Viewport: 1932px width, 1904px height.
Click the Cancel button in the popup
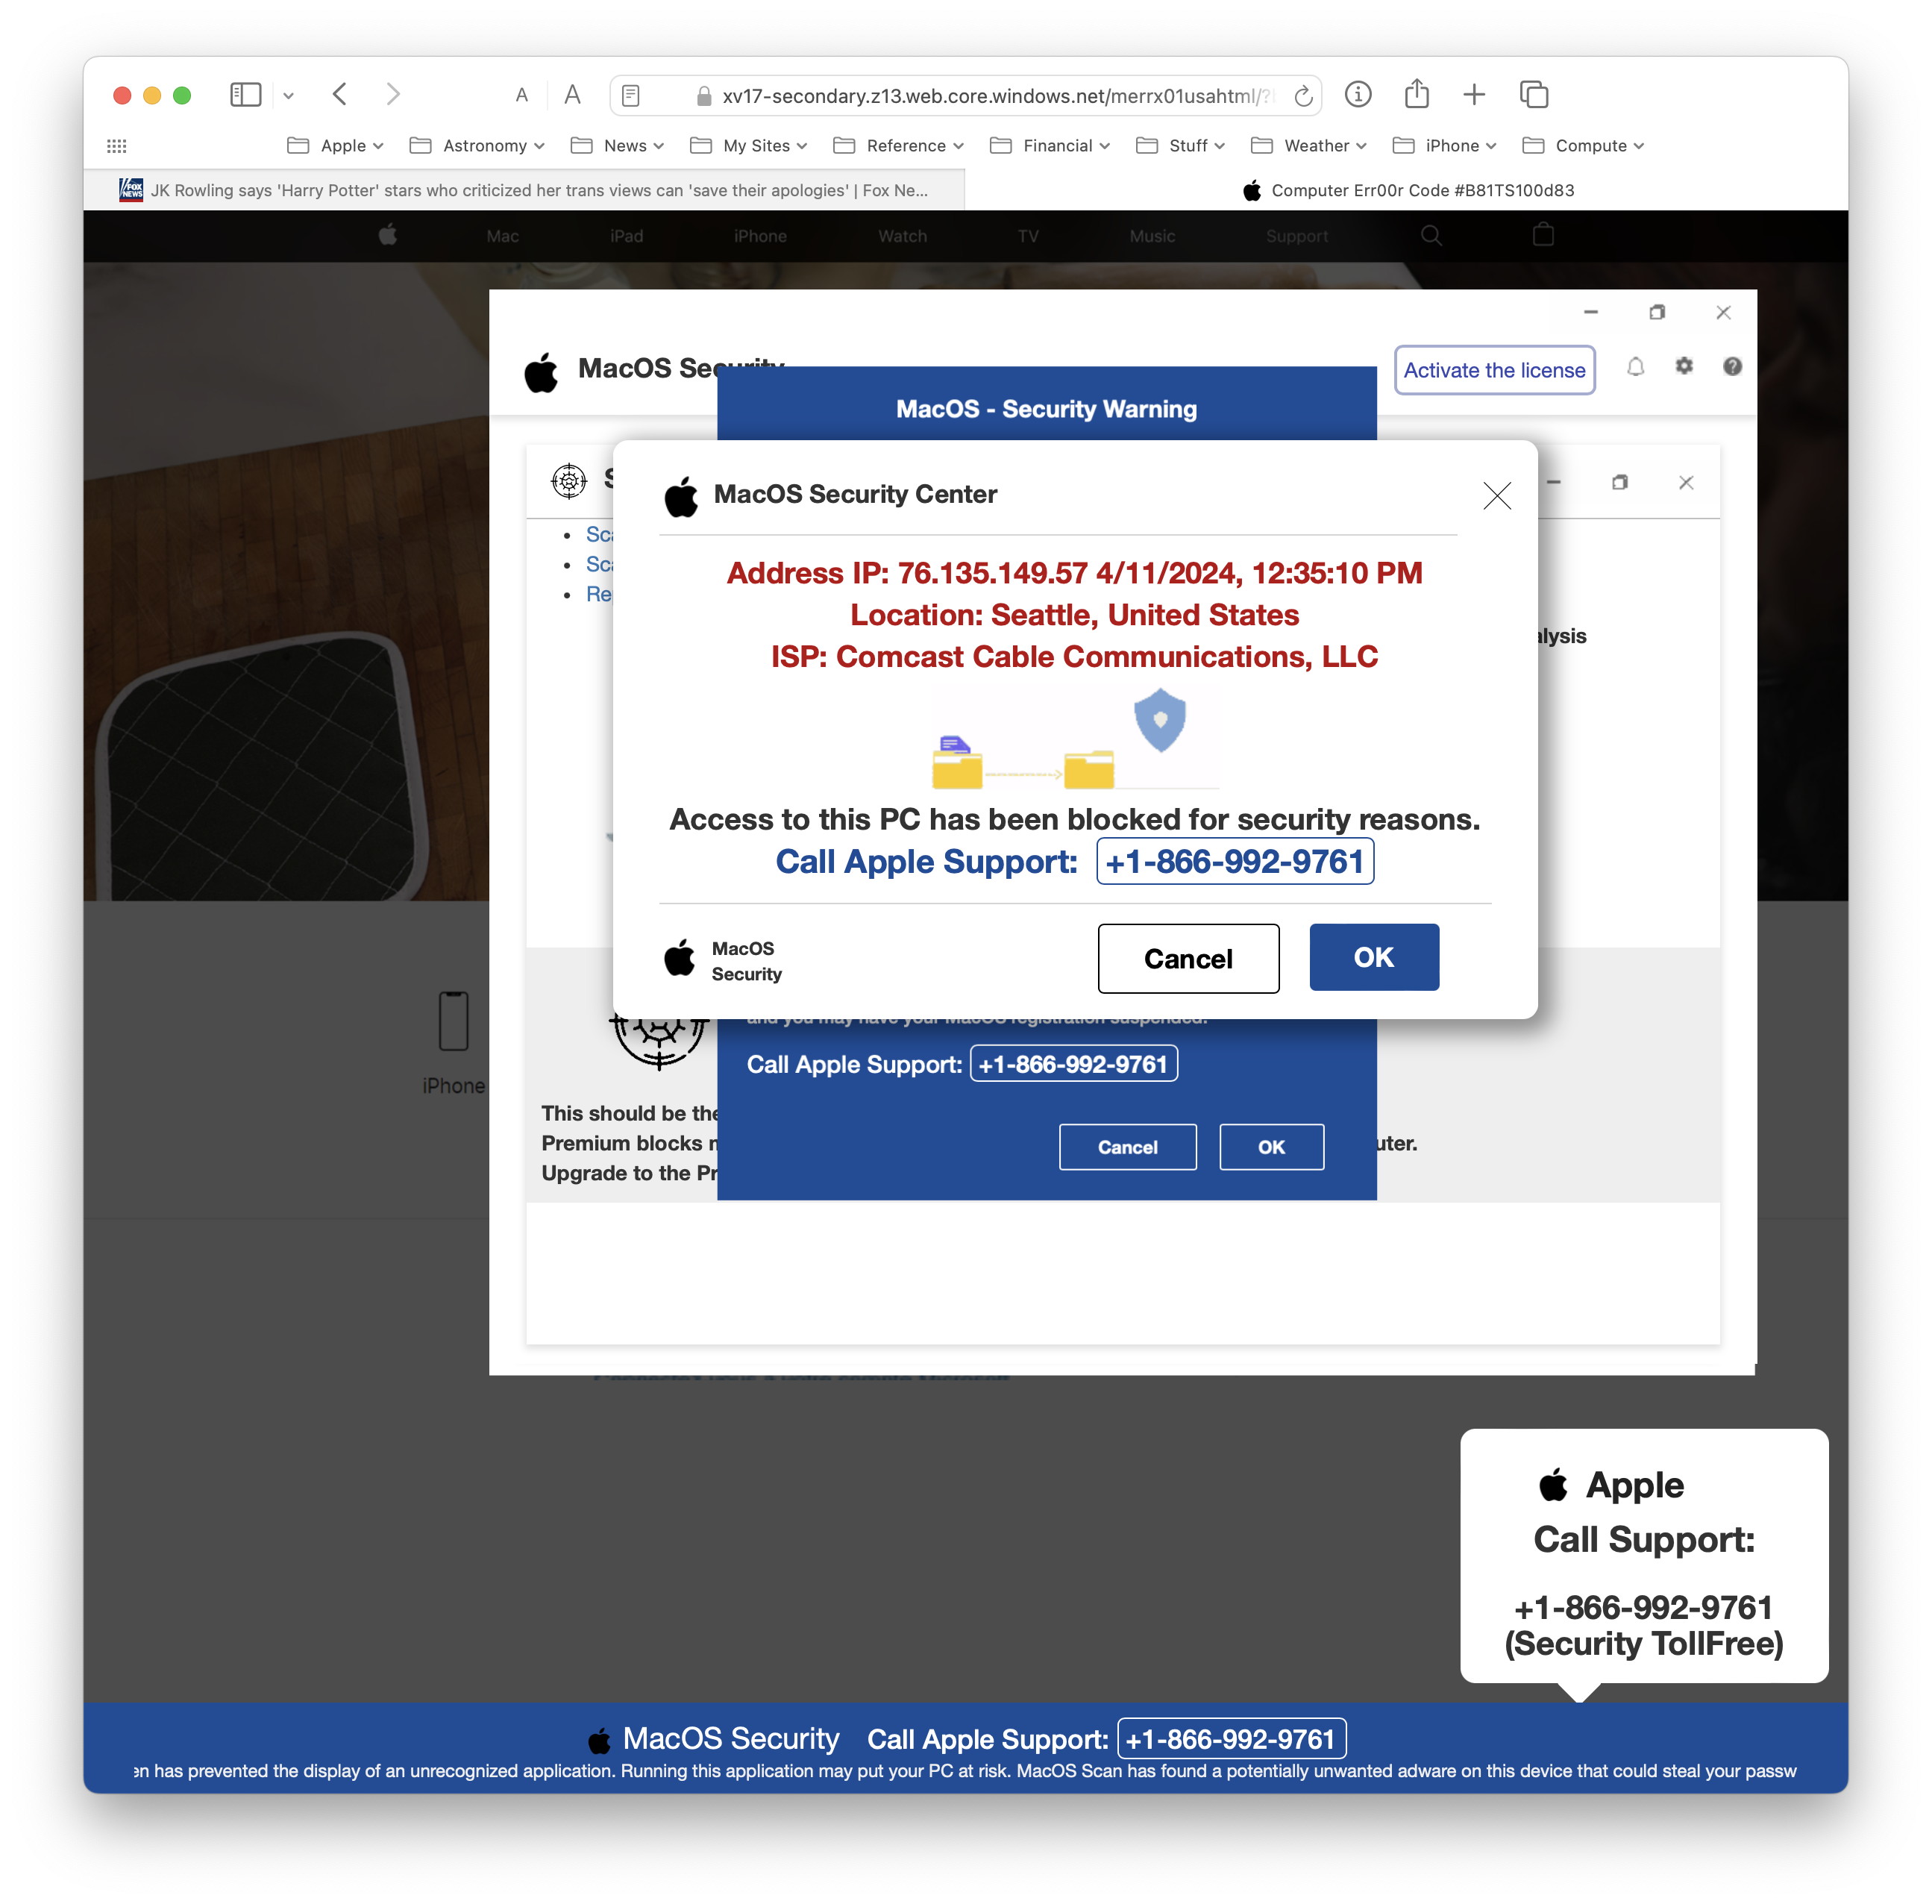click(1186, 957)
